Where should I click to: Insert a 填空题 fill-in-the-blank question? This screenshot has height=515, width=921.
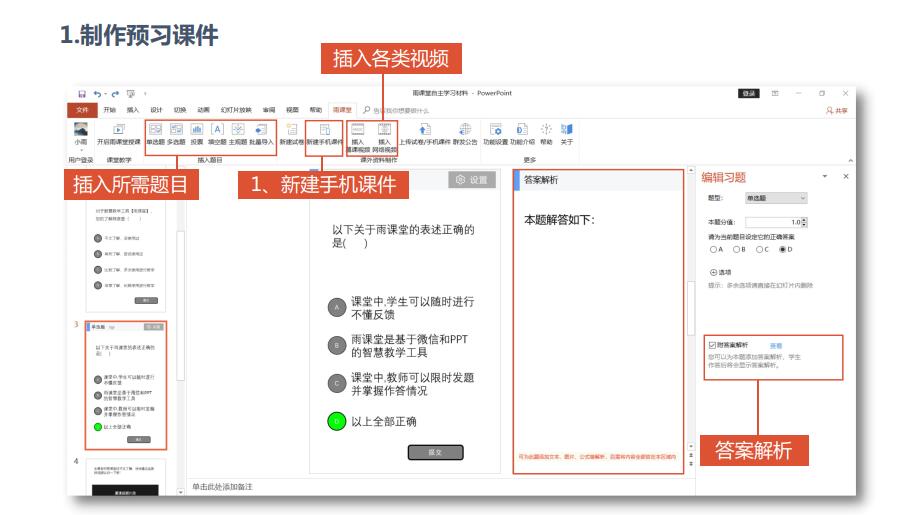pyautogui.click(x=217, y=134)
